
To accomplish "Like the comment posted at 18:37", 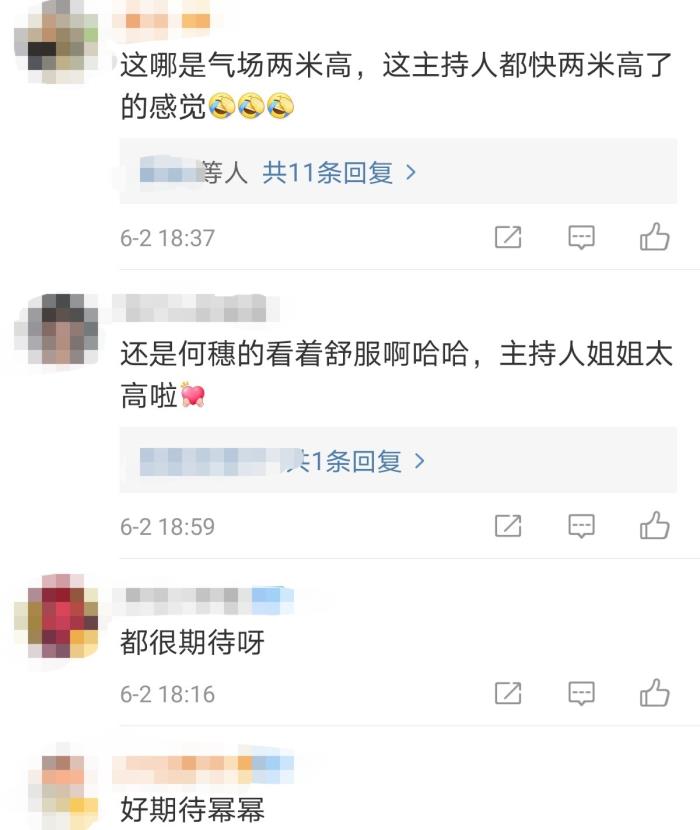I will click(x=654, y=236).
